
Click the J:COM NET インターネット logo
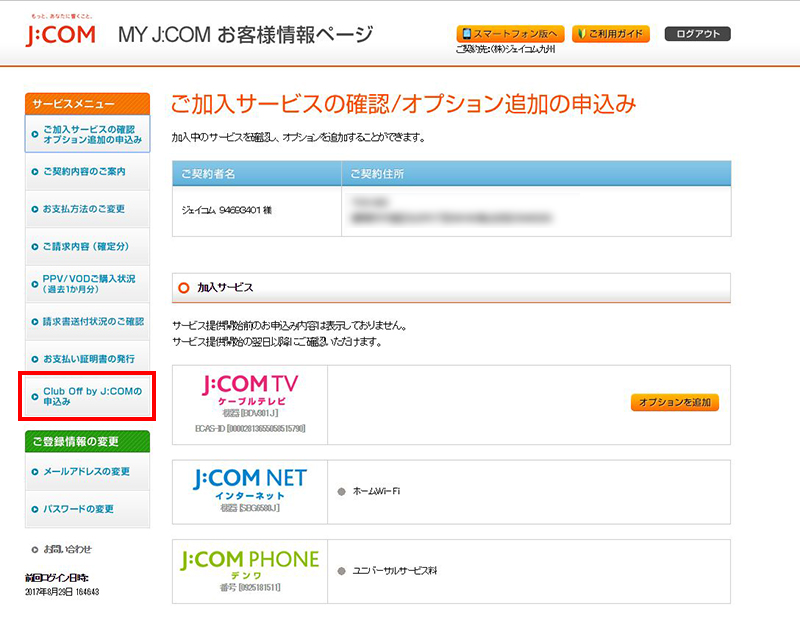pos(250,485)
